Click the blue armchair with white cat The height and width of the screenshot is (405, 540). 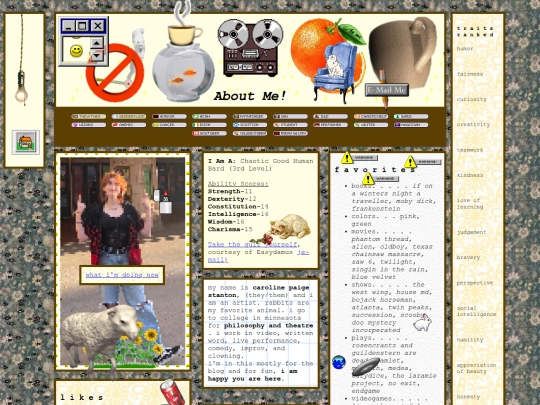335,72
